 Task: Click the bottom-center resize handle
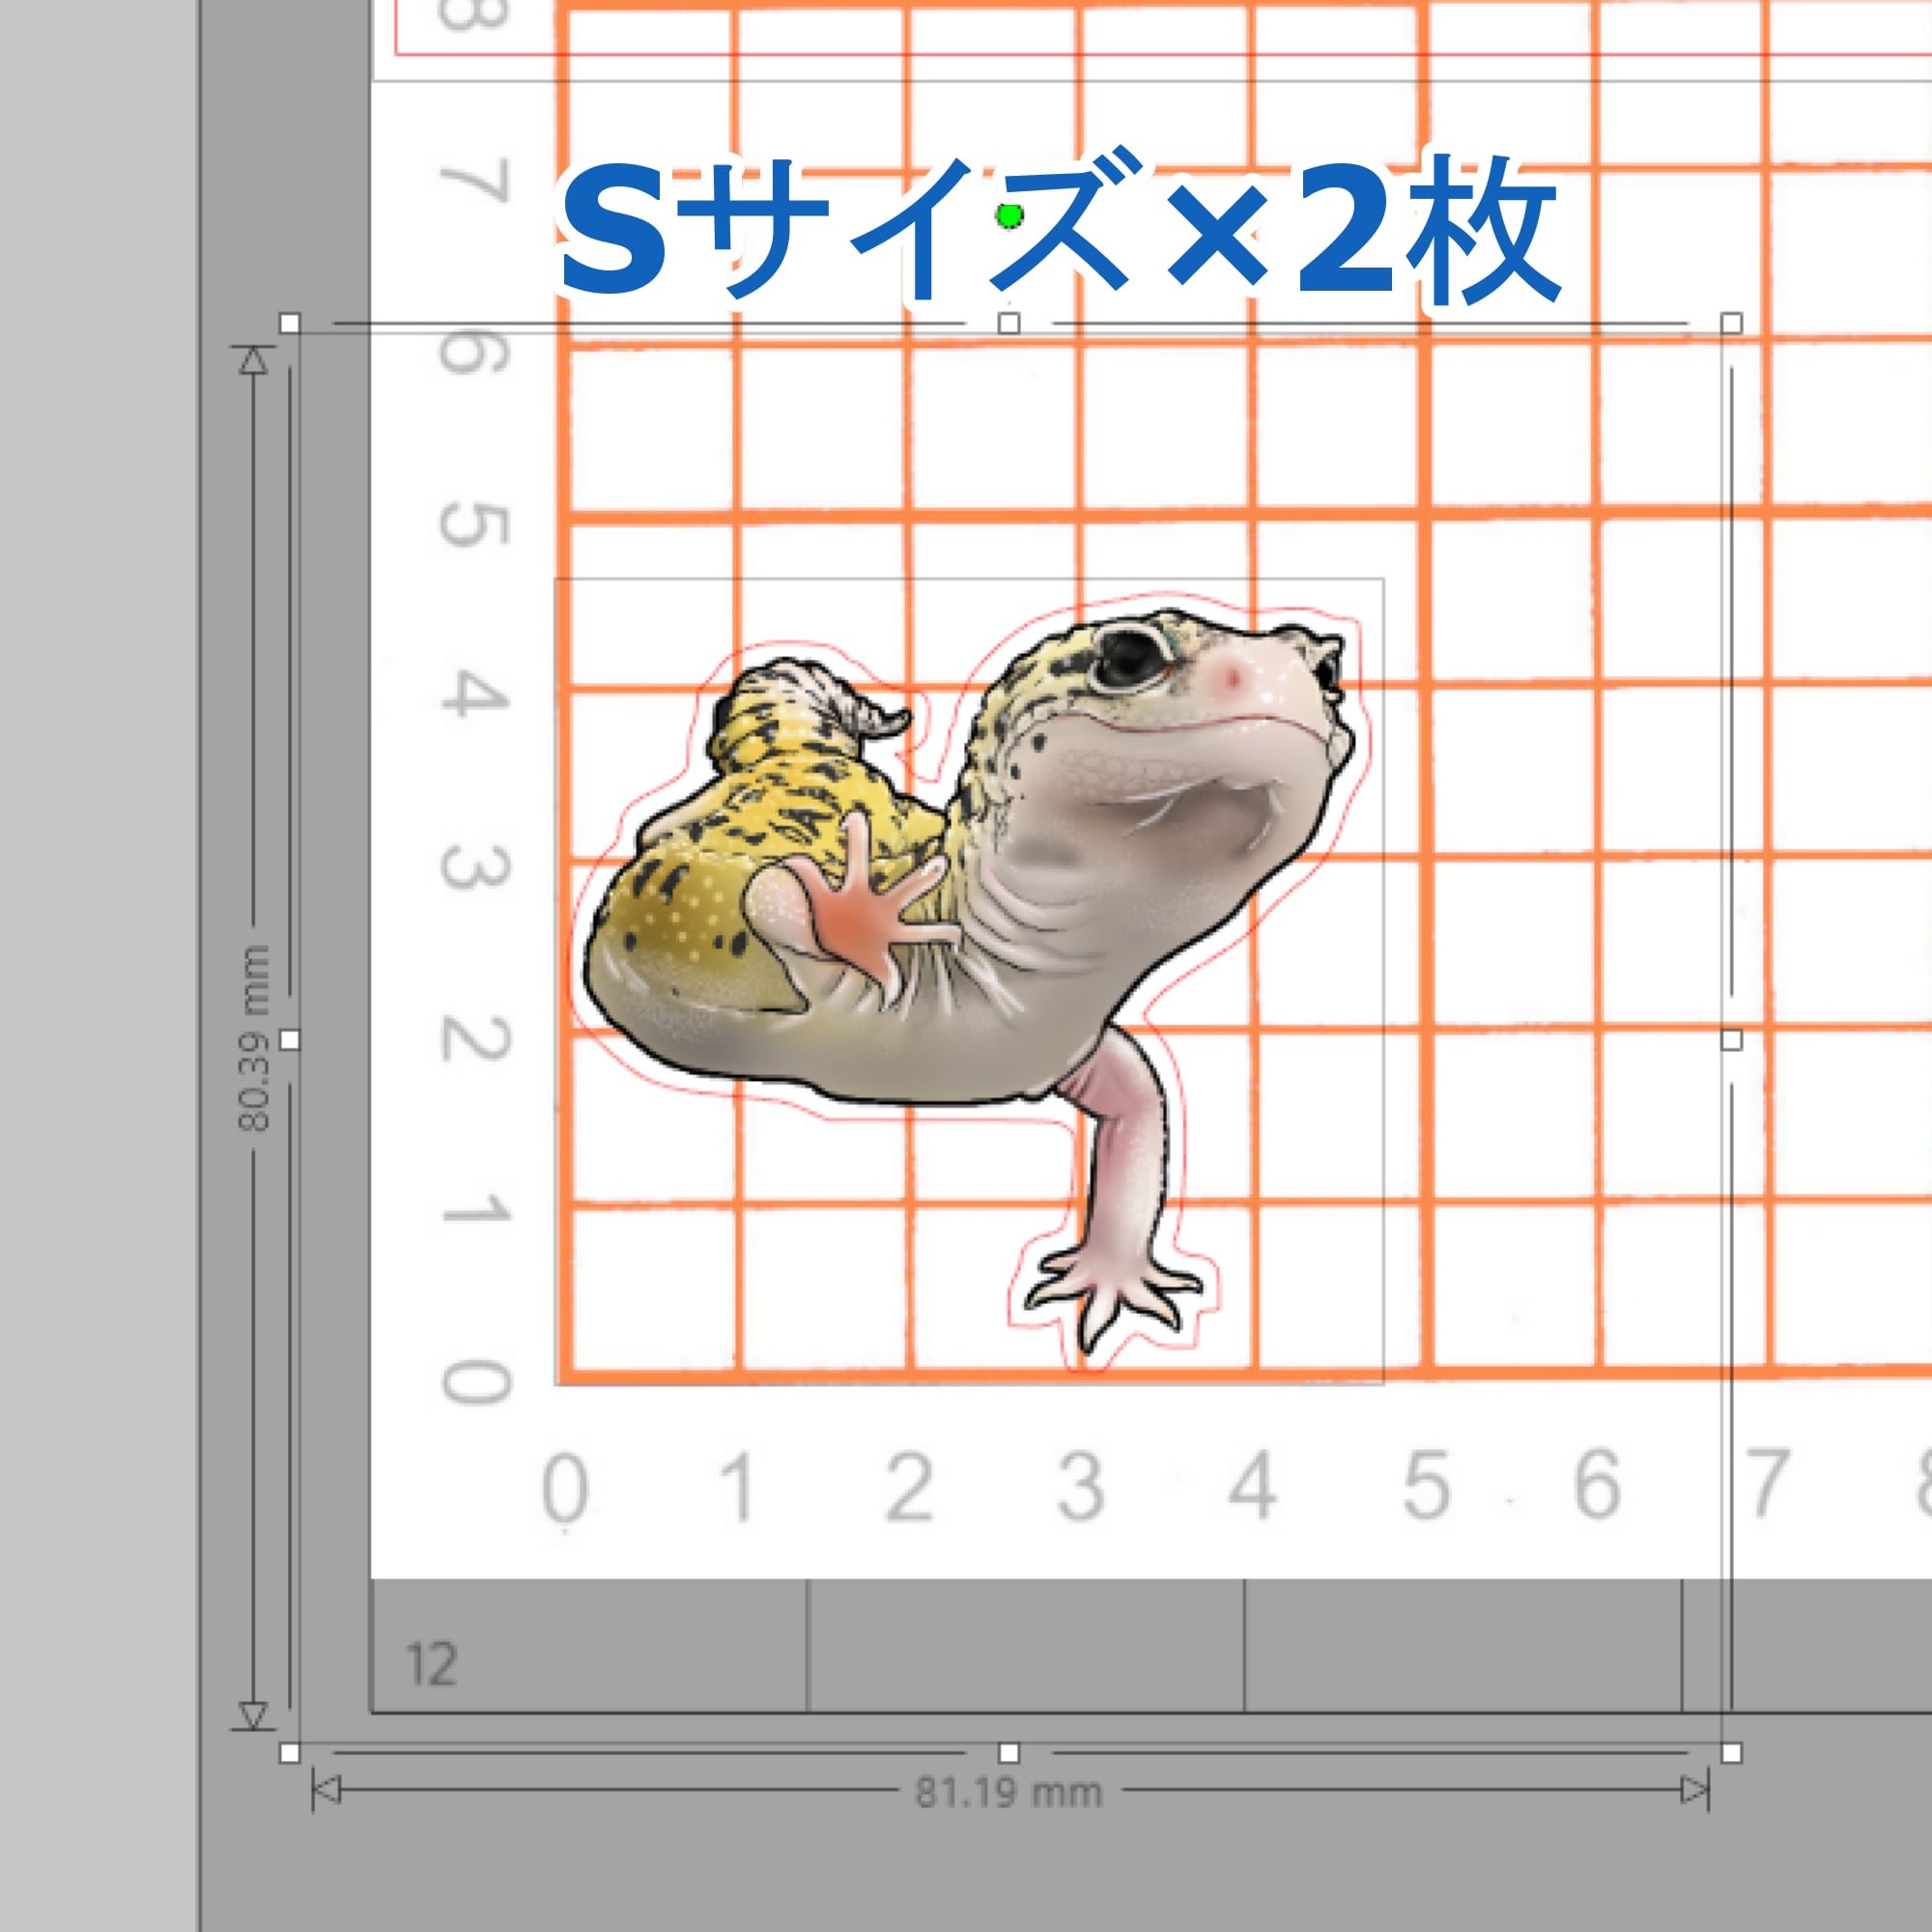click(1009, 1753)
